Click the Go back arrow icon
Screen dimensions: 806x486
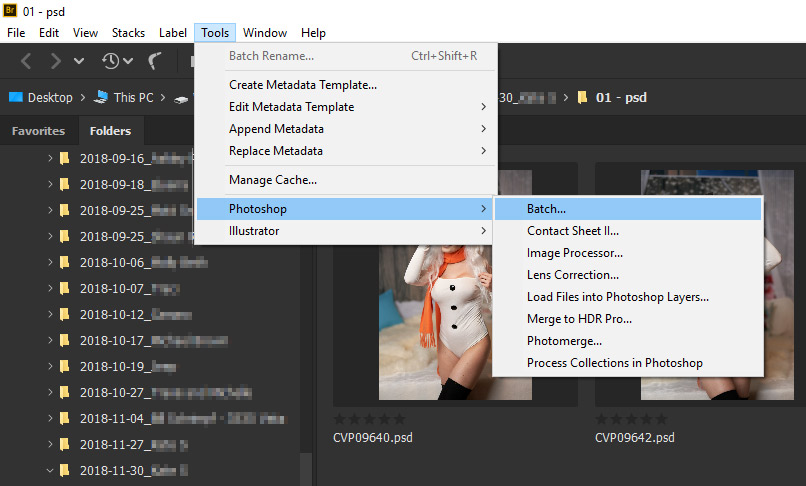tap(26, 61)
